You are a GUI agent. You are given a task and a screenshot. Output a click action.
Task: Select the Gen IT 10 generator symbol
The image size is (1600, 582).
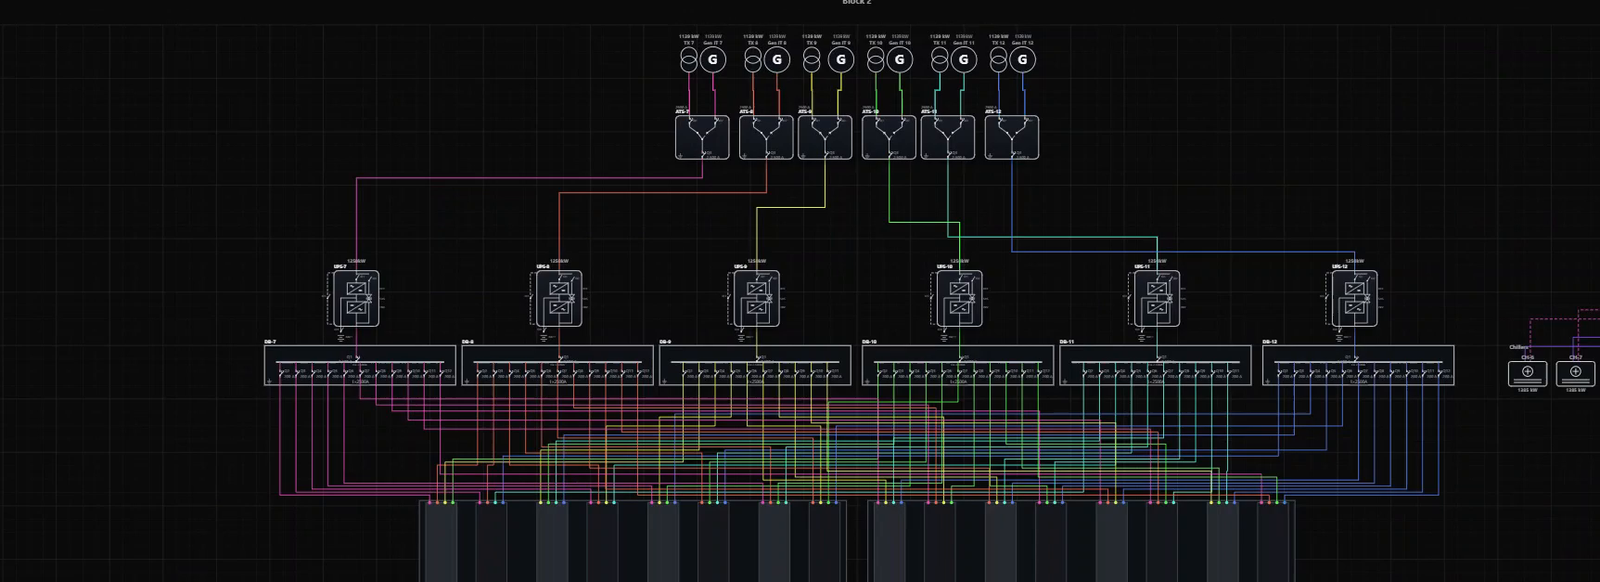[900, 60]
